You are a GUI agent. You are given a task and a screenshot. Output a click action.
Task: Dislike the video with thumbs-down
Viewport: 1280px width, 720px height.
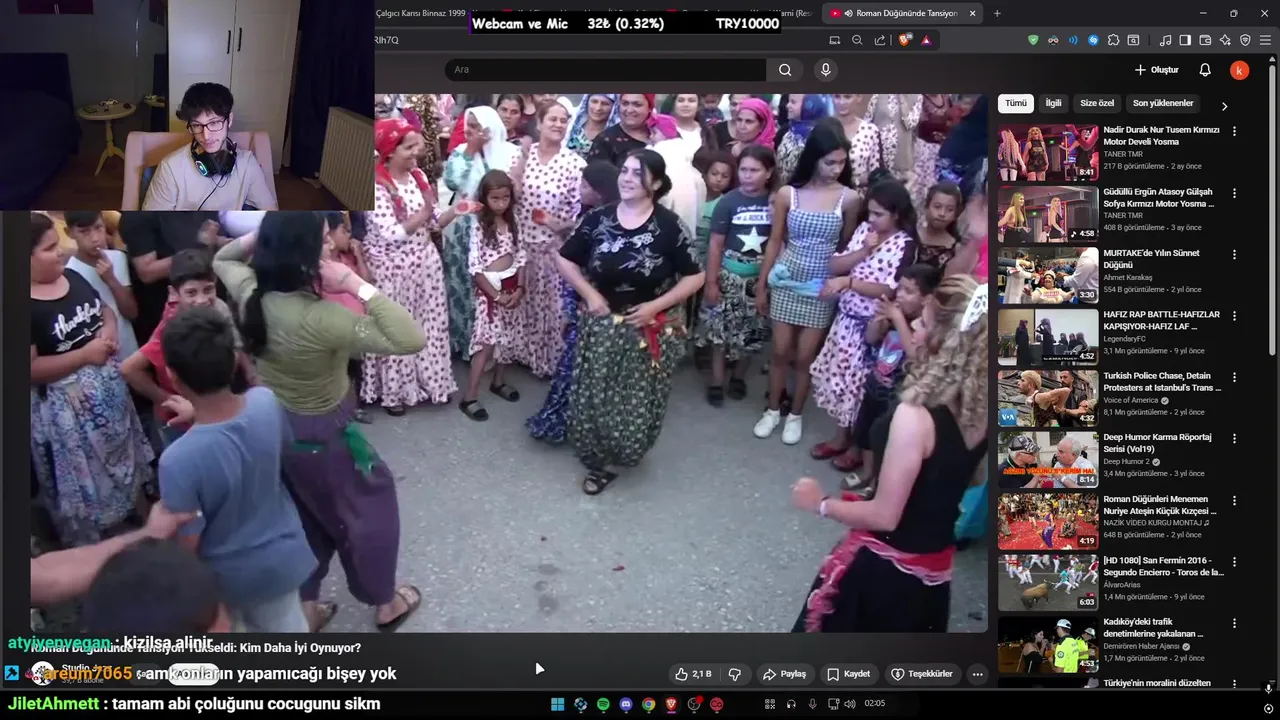pos(734,674)
